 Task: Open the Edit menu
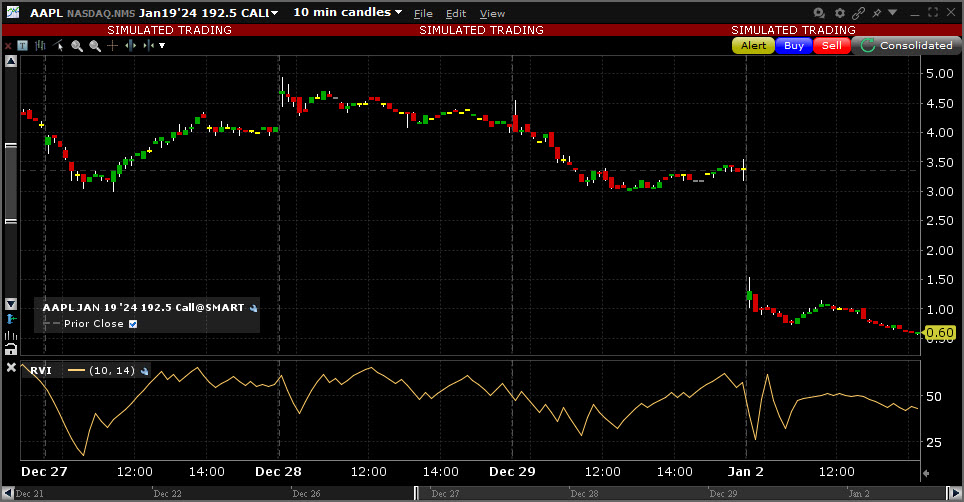coord(456,14)
